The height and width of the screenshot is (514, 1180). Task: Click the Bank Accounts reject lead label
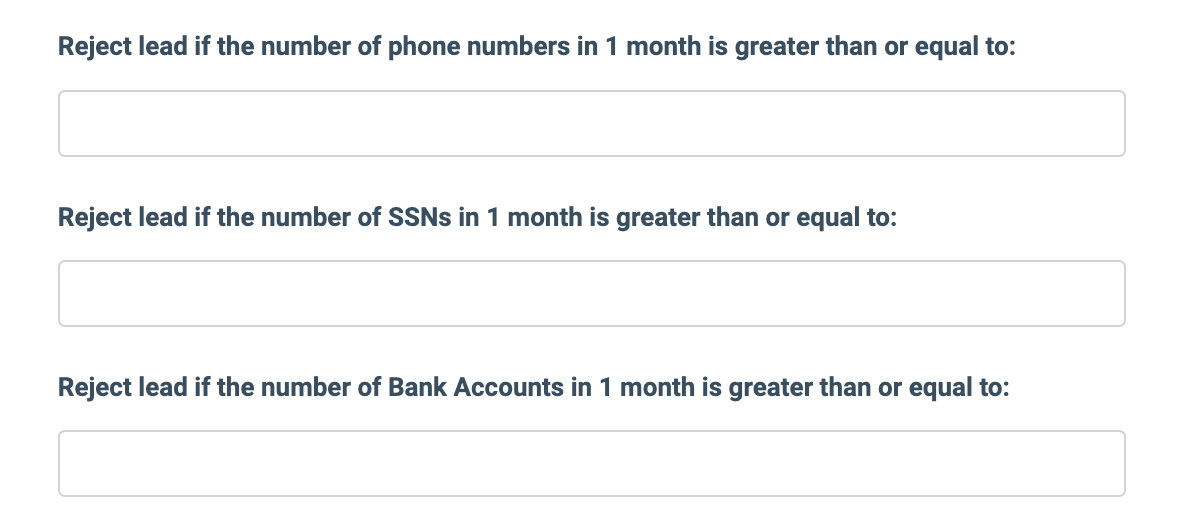(534, 388)
